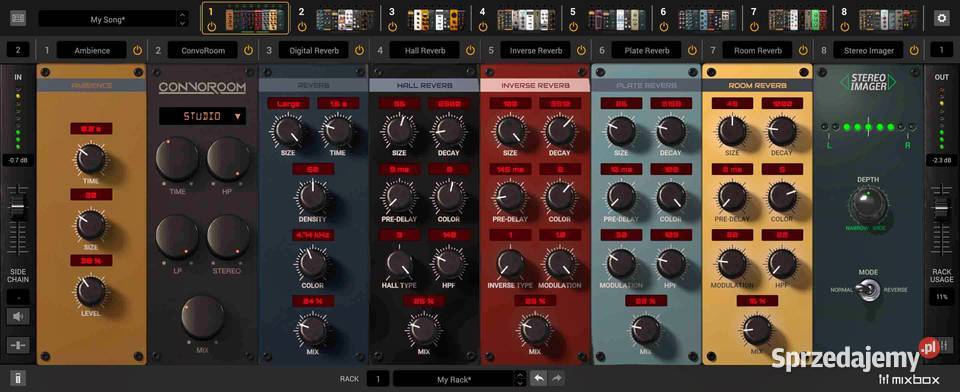Viewport: 960px width, 392px height.
Task: Click the input channel count 2 box
Action: coord(18,50)
